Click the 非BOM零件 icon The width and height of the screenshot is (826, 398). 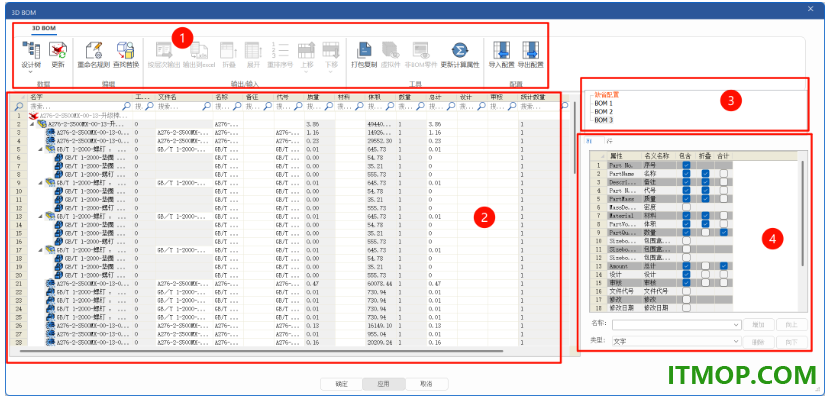tap(420, 50)
